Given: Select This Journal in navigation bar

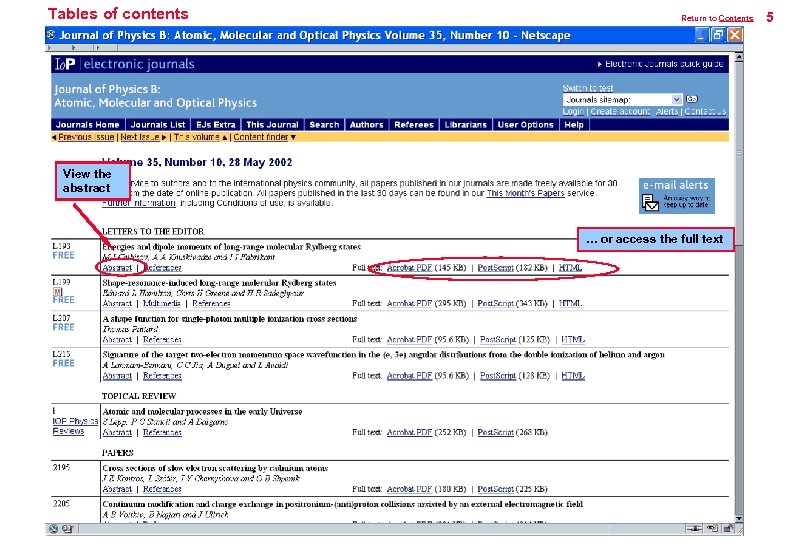Looking at the screenshot, I should tap(272, 125).
